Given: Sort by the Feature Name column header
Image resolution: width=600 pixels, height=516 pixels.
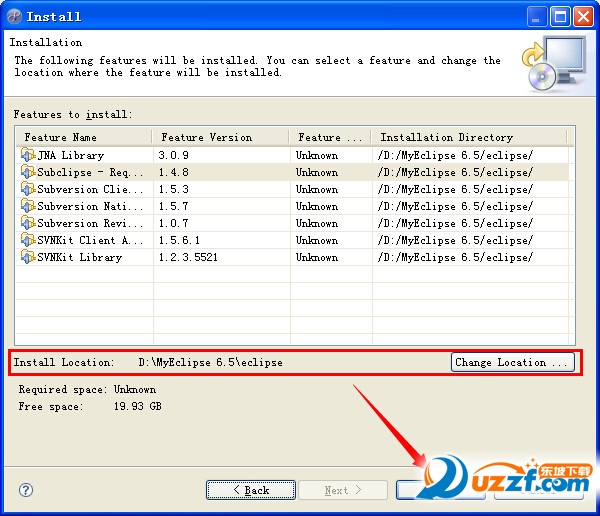Looking at the screenshot, I should (x=84, y=137).
